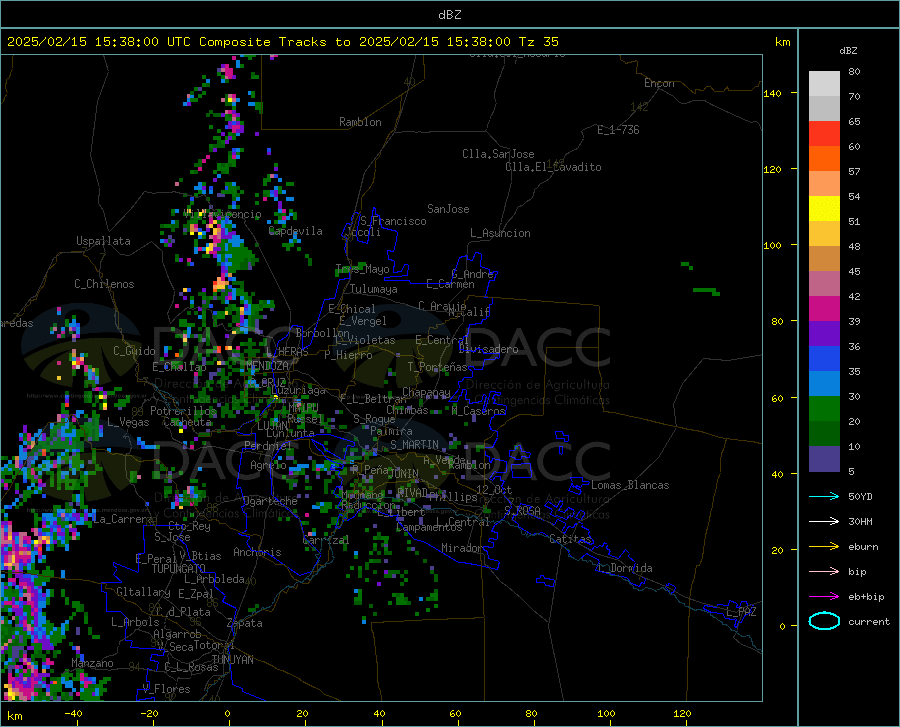Click the 'eburn' legend label
Image resolution: width=900 pixels, height=727 pixels.
tap(863, 547)
